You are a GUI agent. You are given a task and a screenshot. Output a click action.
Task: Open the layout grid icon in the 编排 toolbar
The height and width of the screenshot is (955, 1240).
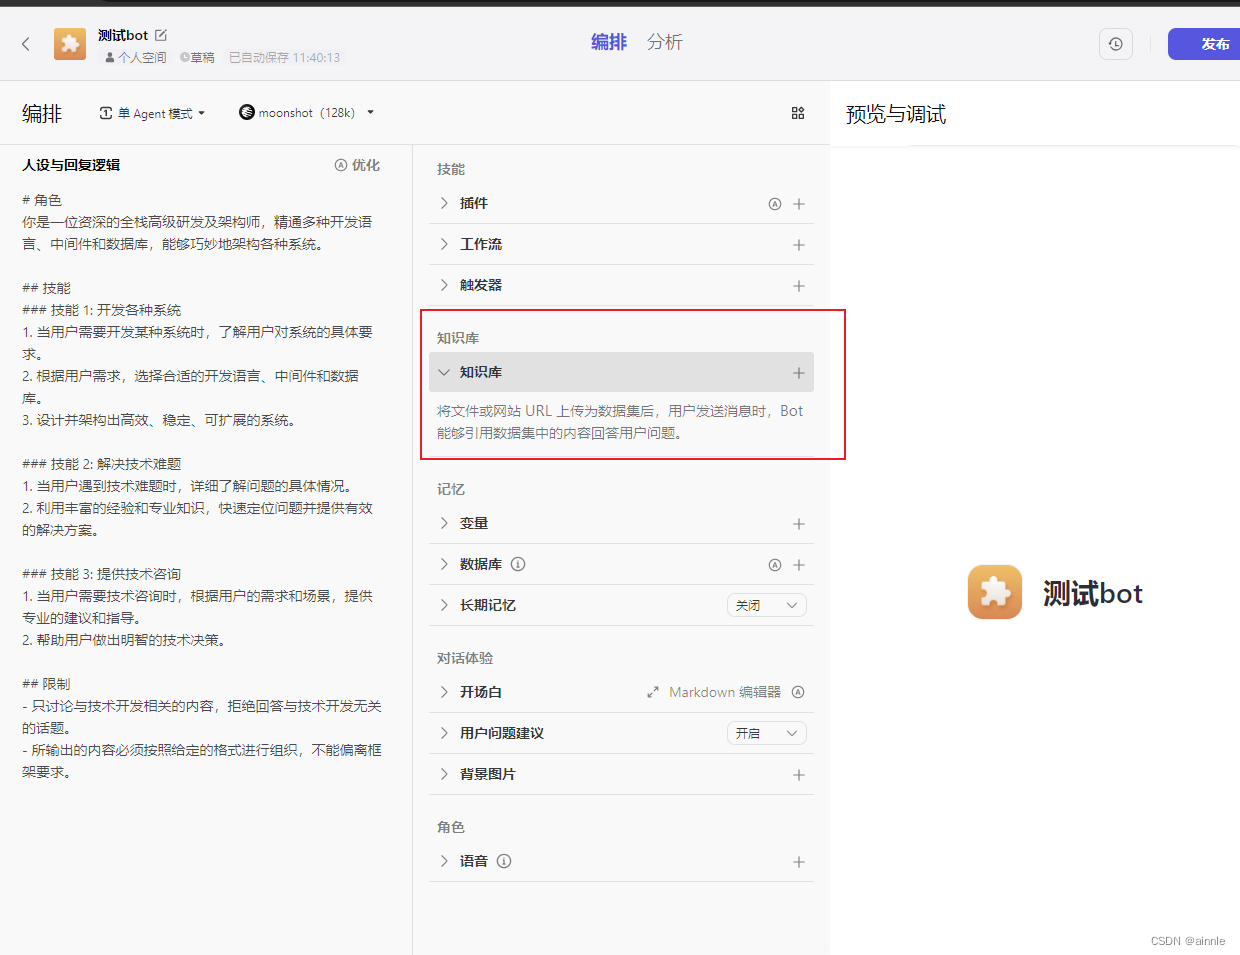(798, 113)
